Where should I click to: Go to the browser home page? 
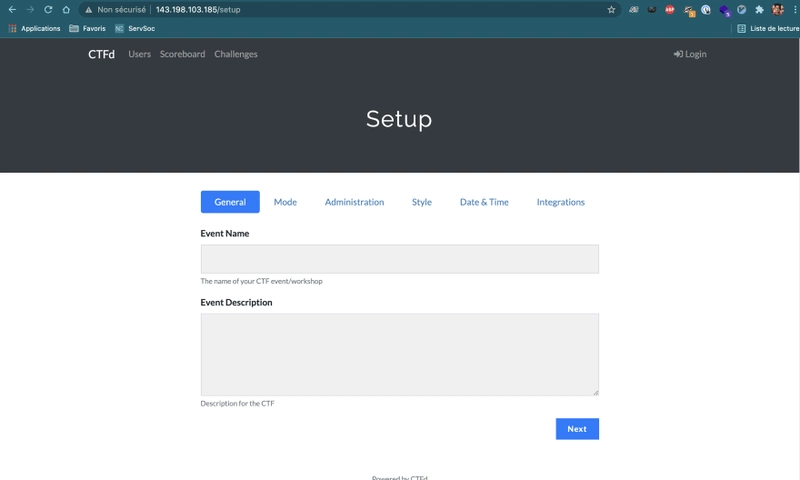pos(66,9)
